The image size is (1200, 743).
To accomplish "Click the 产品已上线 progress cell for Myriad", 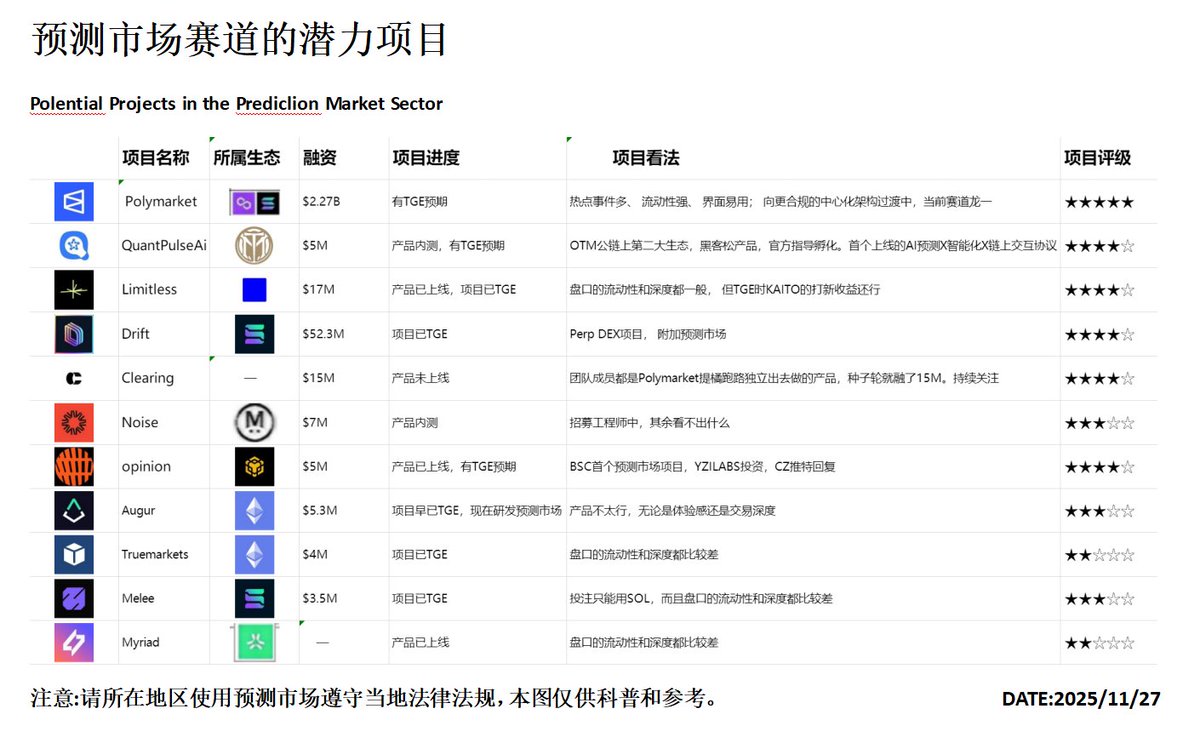I will (421, 642).
